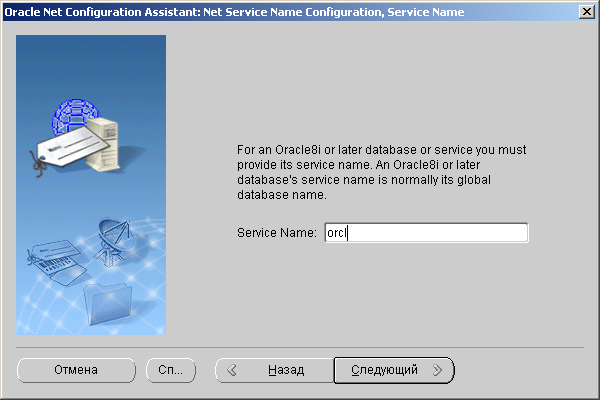The width and height of the screenshot is (600, 400).
Task: Click the Service Name label
Action: click(x=277, y=233)
